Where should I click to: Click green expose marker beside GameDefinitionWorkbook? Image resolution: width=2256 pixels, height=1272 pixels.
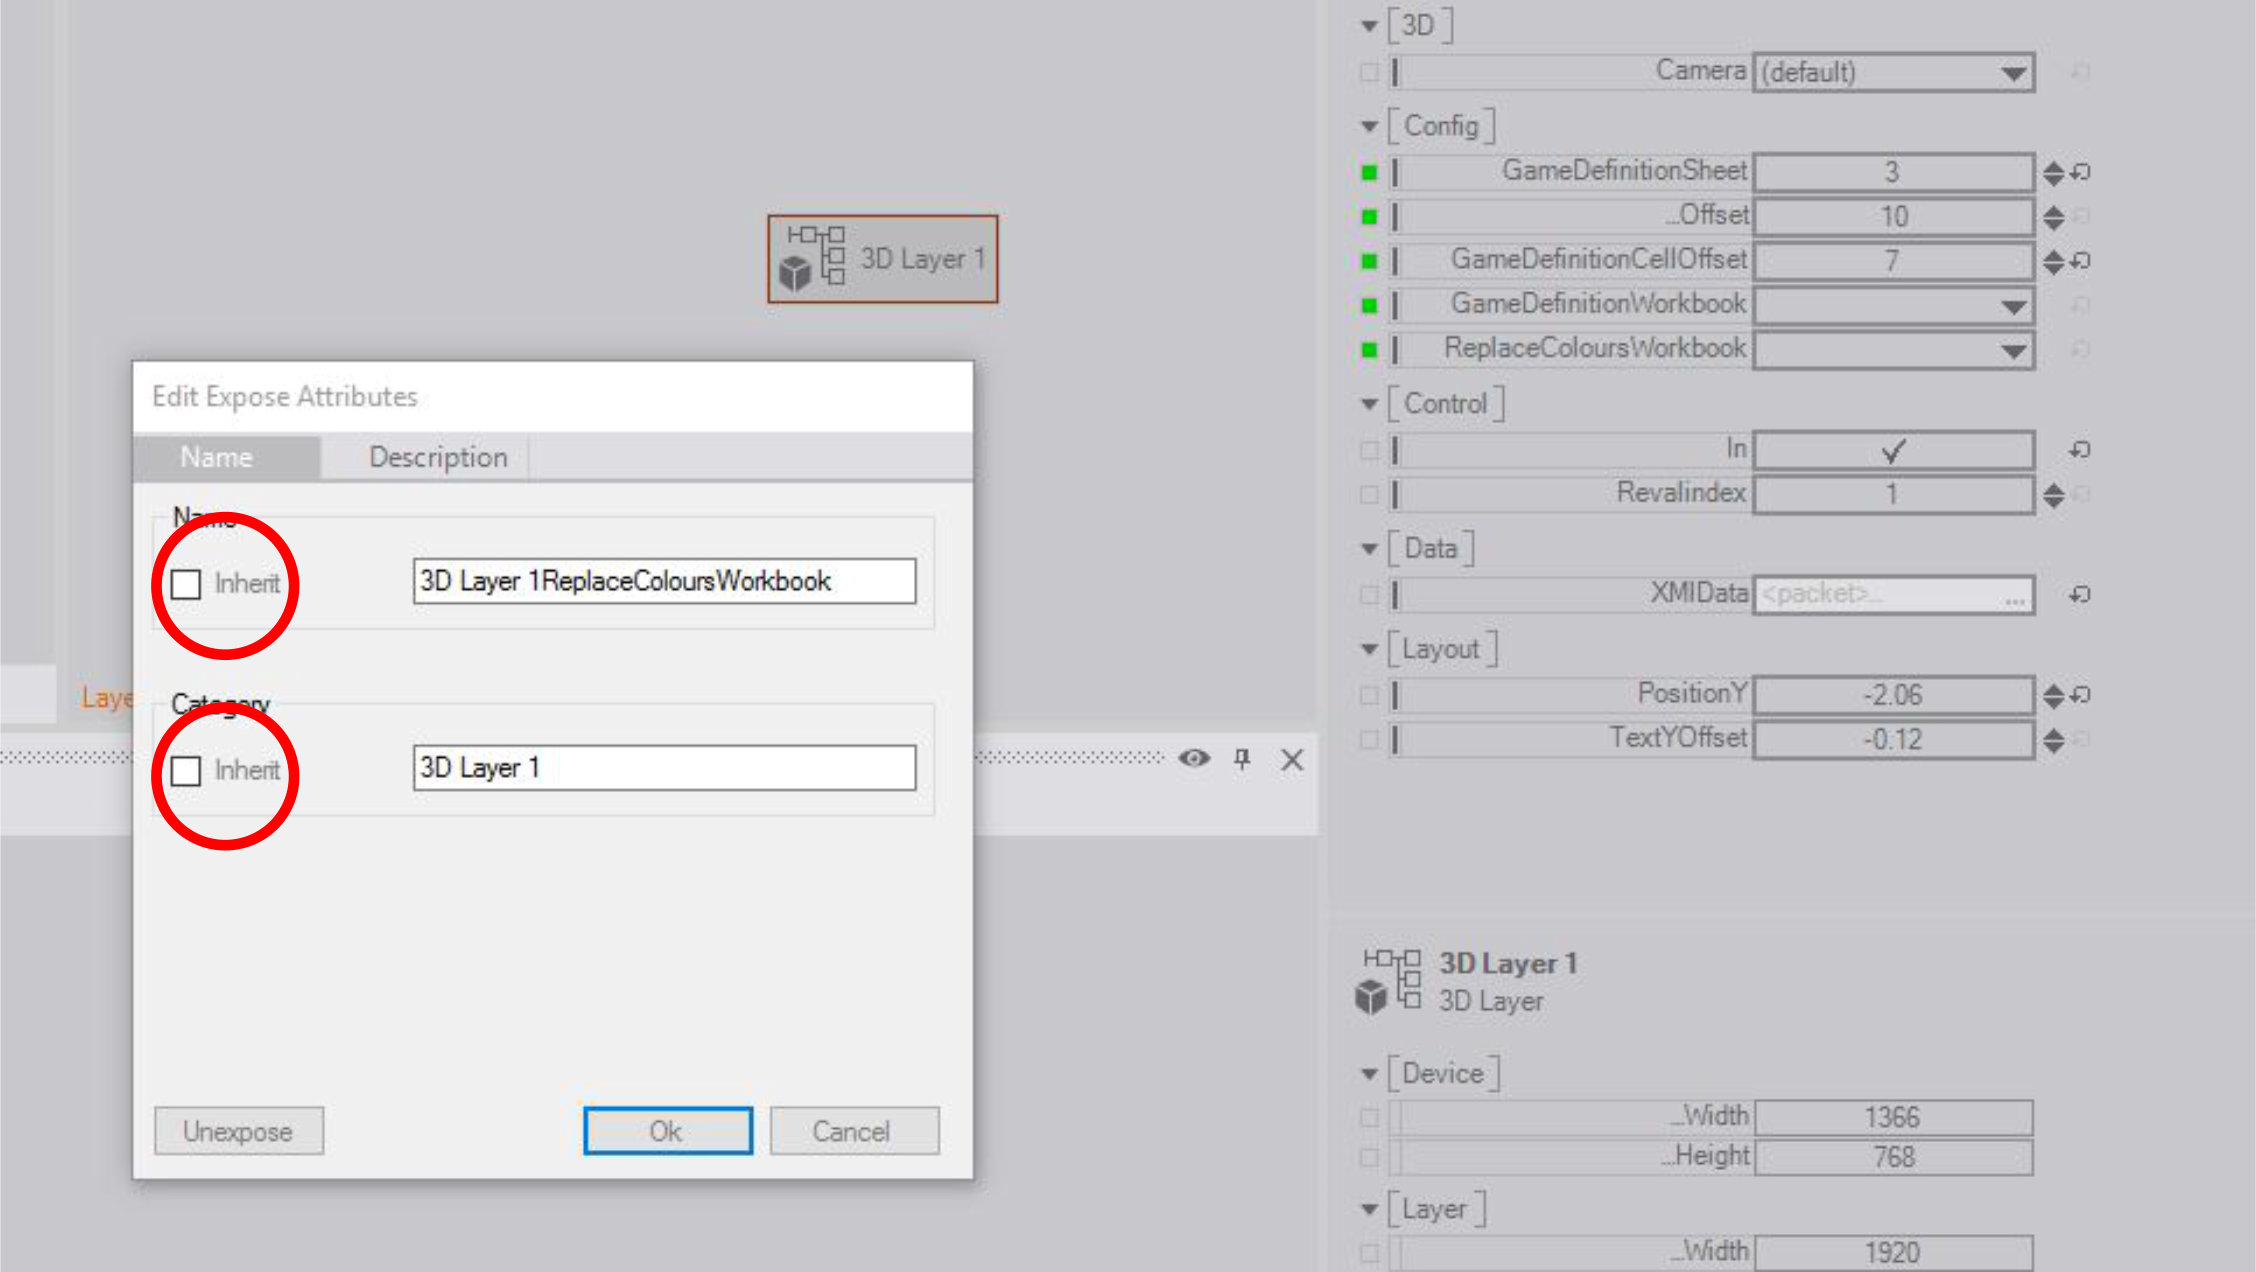(1369, 305)
